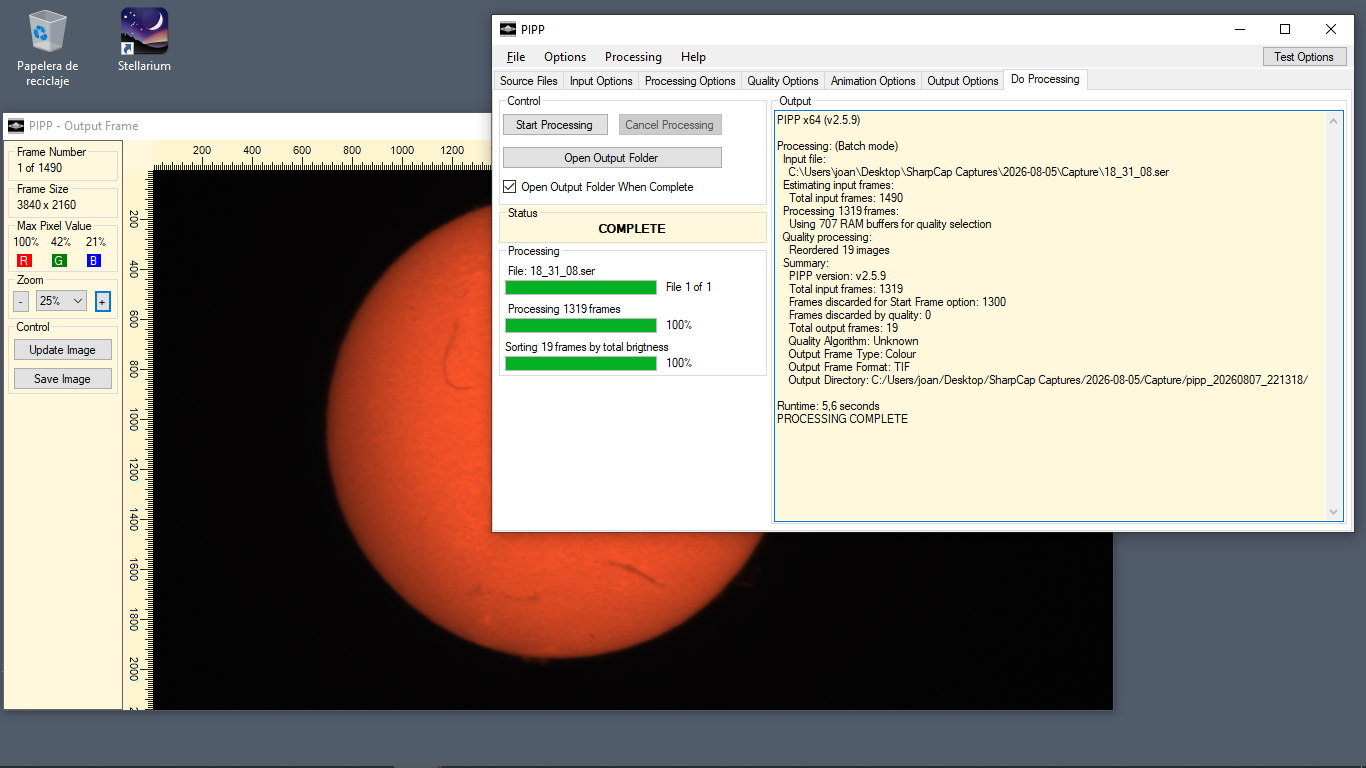Click the Test Options button

click(1304, 57)
